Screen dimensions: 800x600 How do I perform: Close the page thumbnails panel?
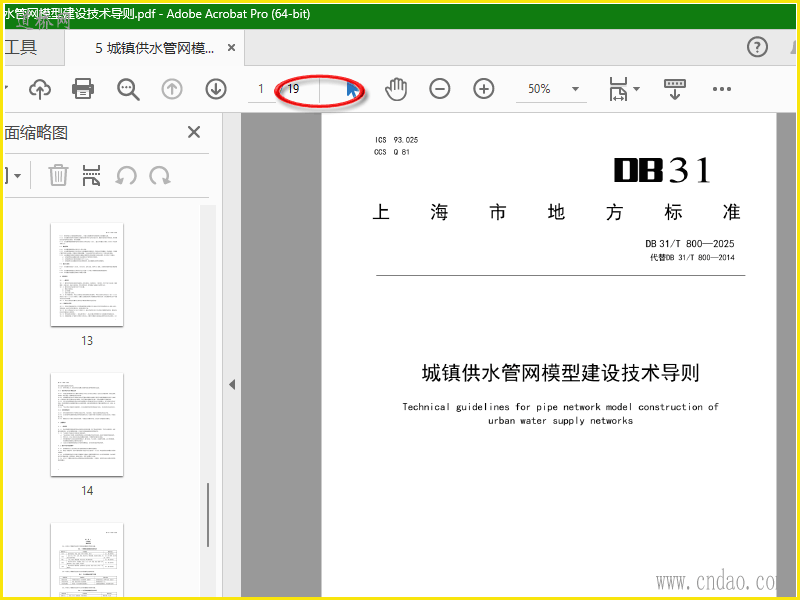tap(194, 132)
